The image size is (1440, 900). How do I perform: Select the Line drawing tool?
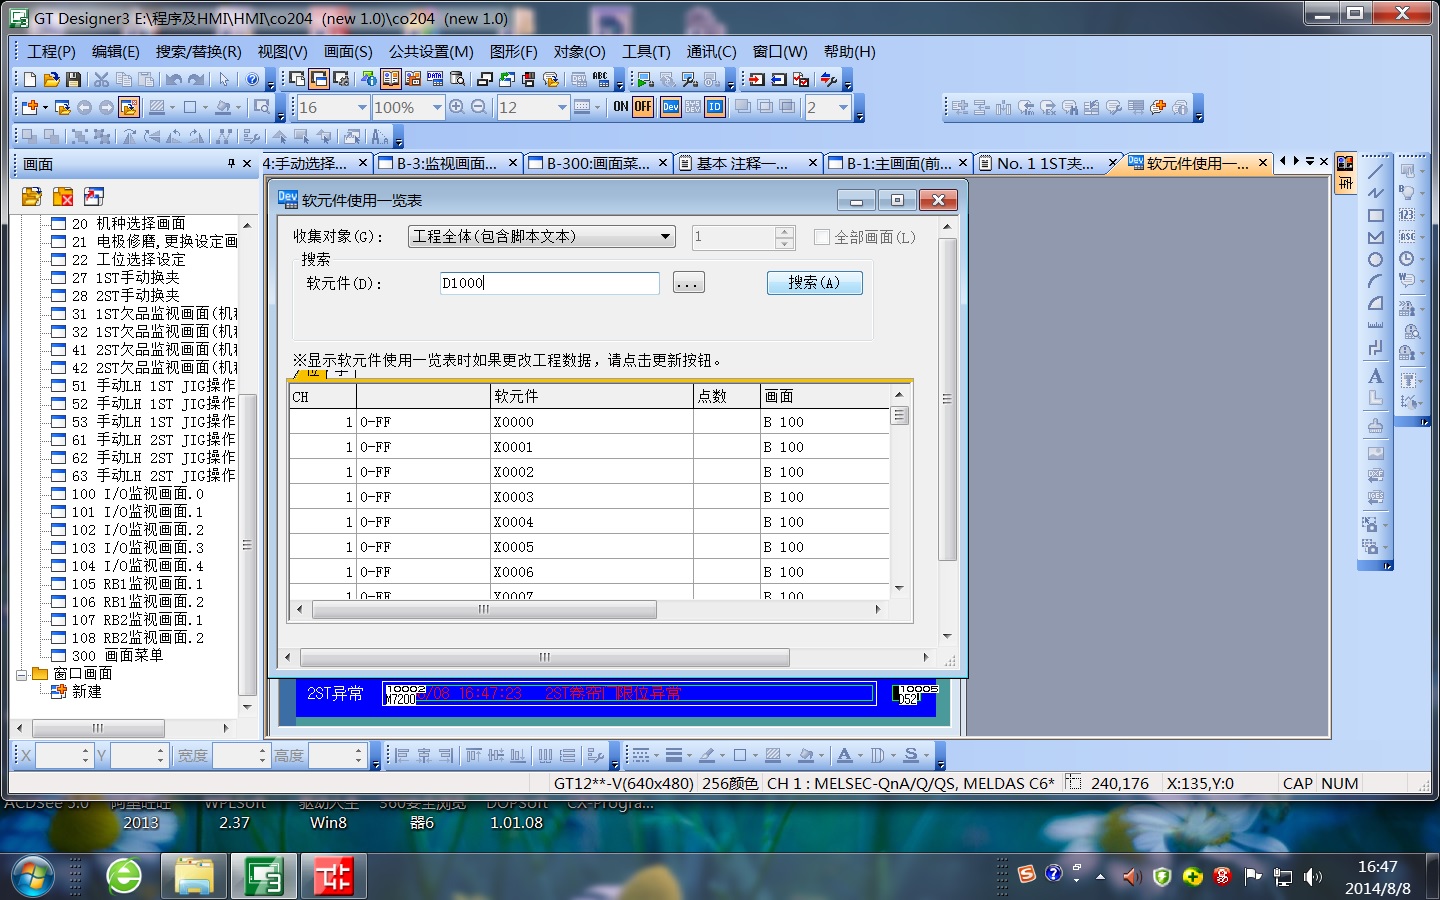1376,171
